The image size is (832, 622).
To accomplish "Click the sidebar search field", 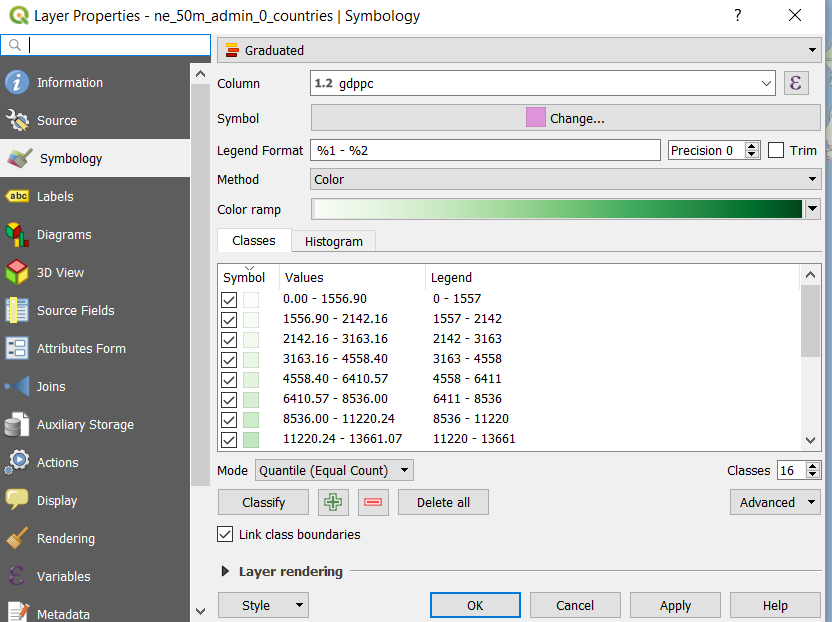I will coord(106,45).
